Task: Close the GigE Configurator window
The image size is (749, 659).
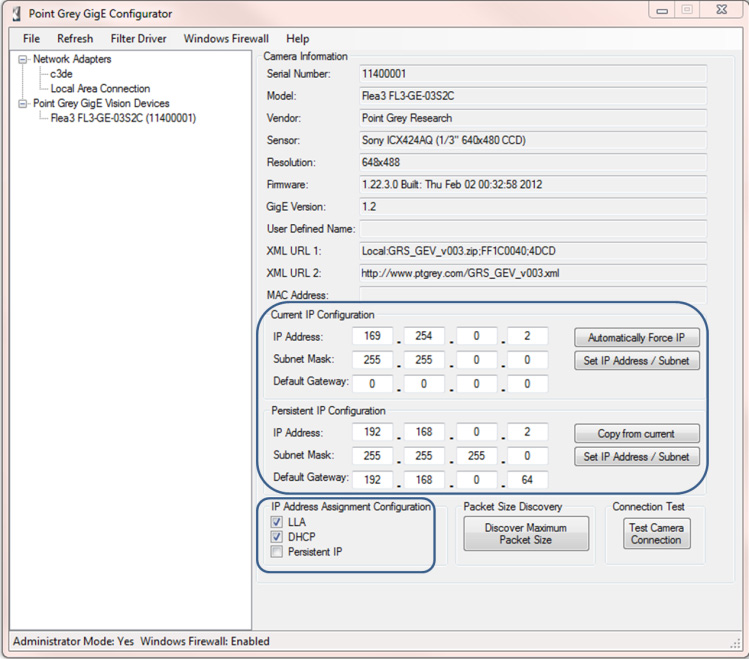Action: (x=722, y=11)
